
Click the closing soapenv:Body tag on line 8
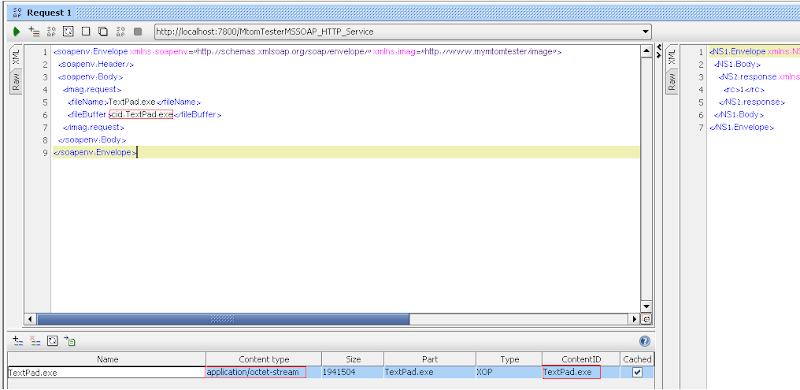92,140
